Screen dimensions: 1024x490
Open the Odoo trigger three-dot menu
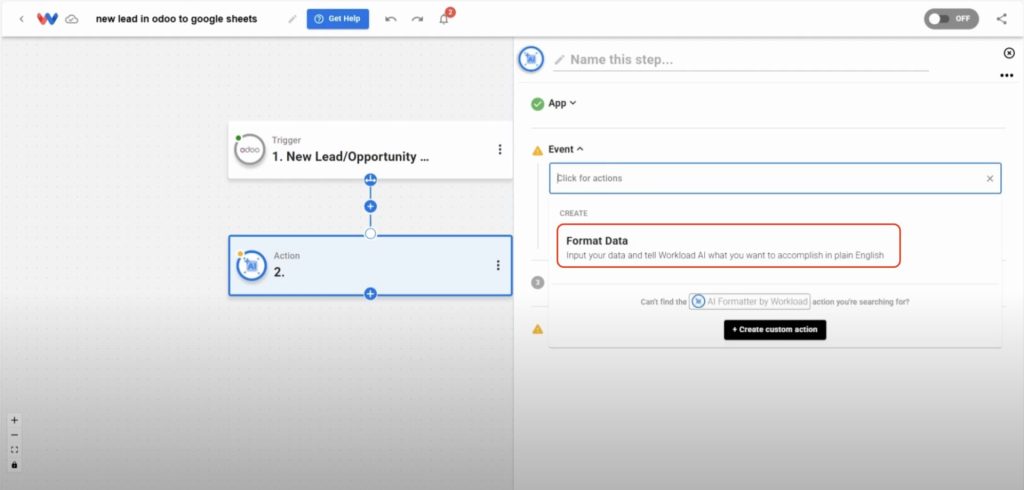pyautogui.click(x=500, y=150)
